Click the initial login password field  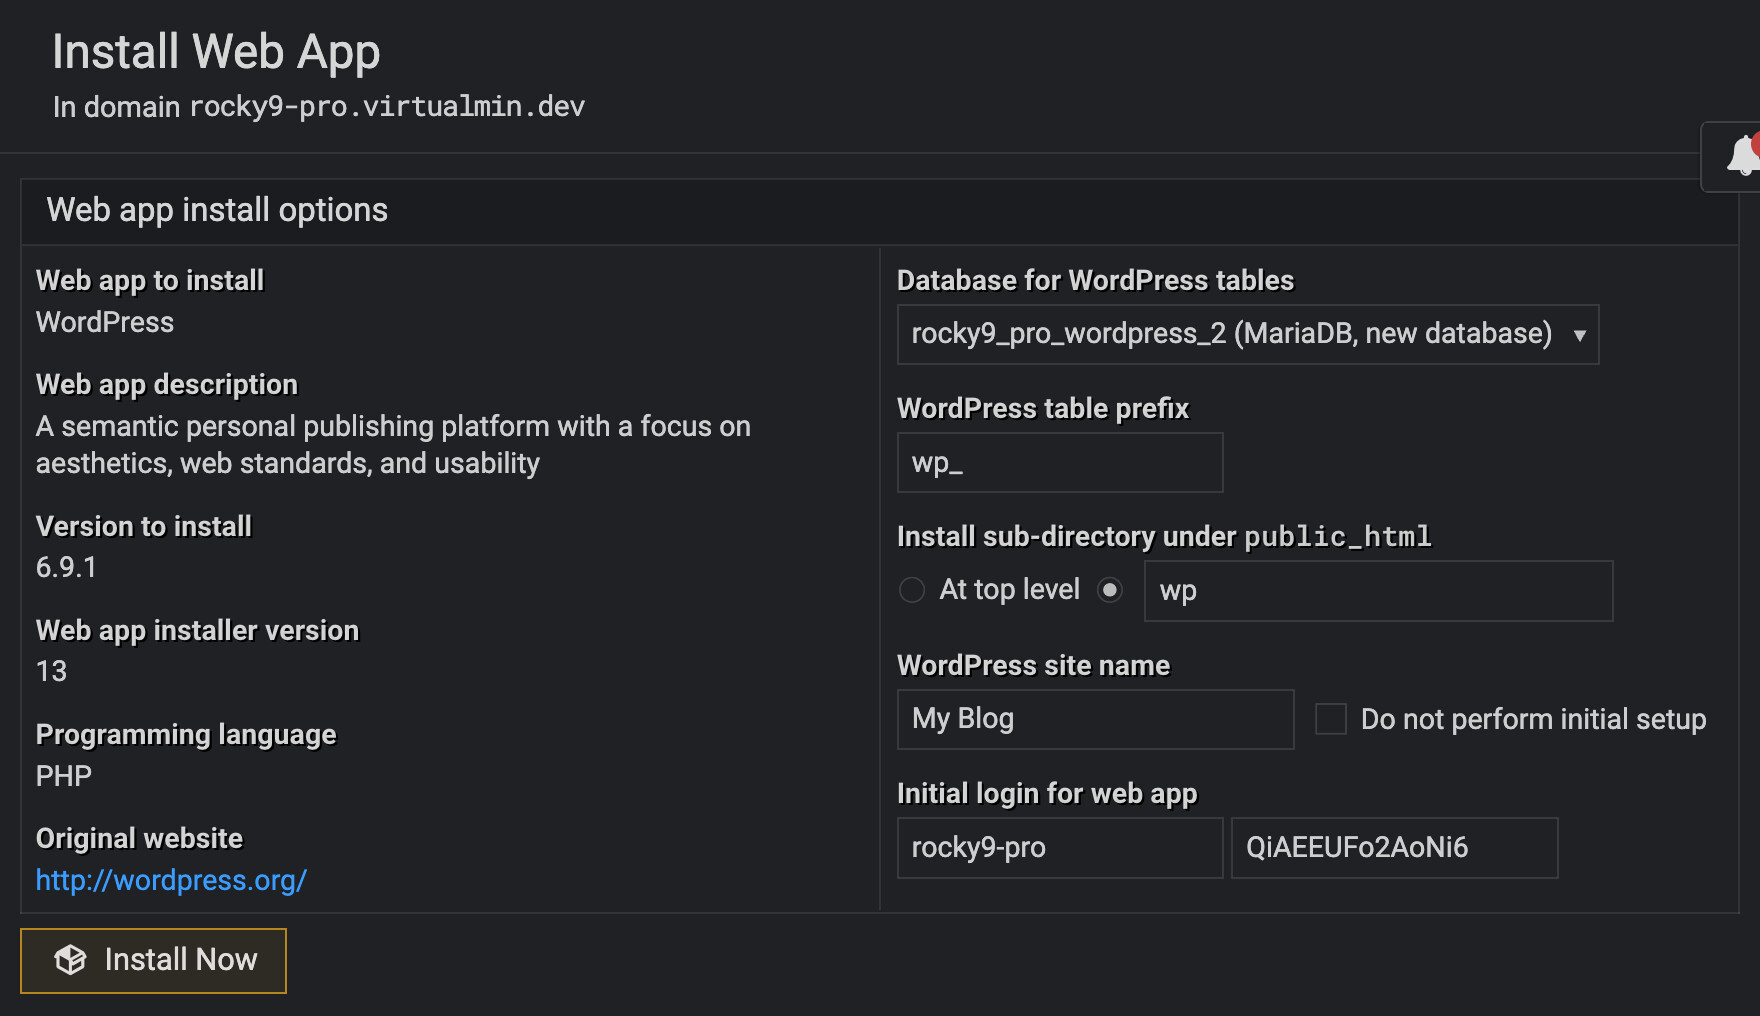[1393, 848]
